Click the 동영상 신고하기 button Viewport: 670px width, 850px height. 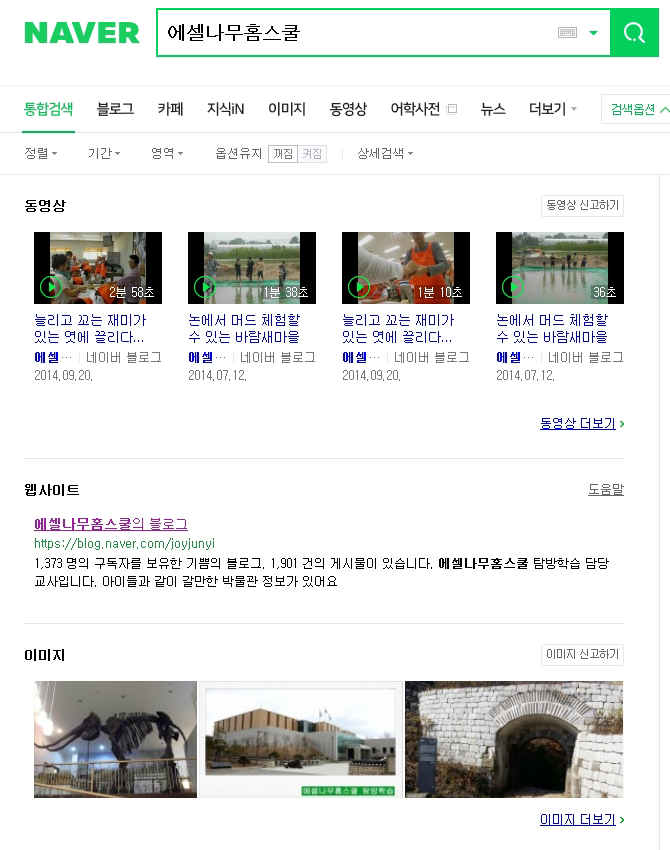tap(582, 205)
